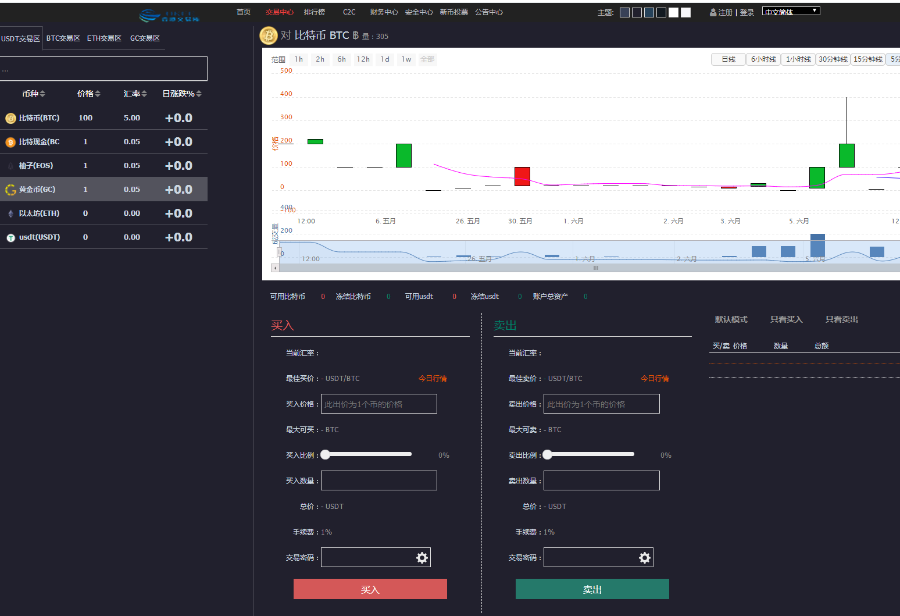Click the red 买入 buy button
Screen dimensions: 900x616
coord(370,589)
